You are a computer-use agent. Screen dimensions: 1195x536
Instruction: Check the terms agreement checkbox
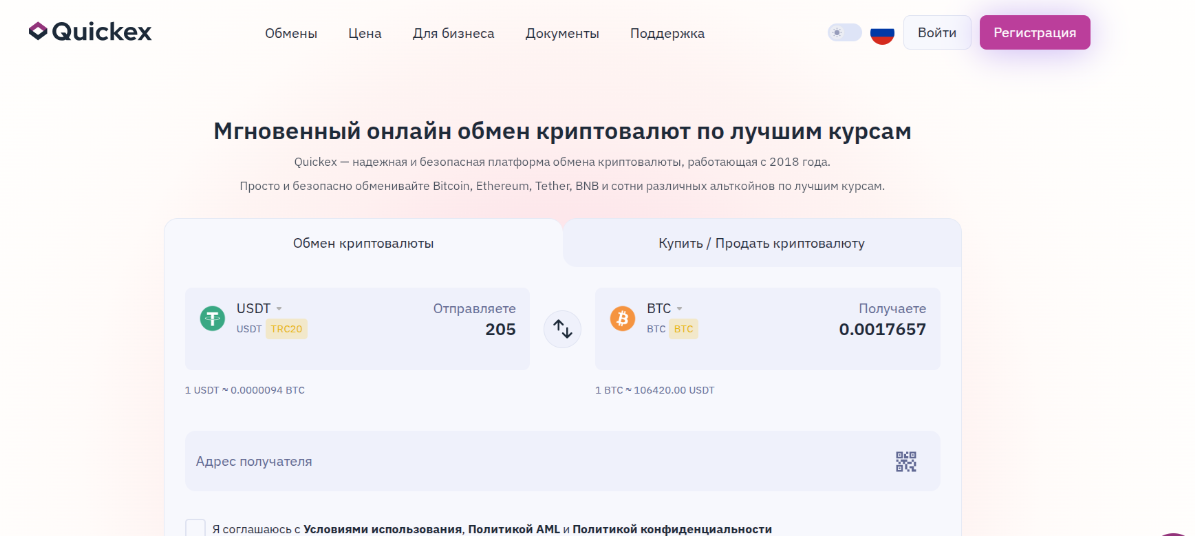coord(195,528)
